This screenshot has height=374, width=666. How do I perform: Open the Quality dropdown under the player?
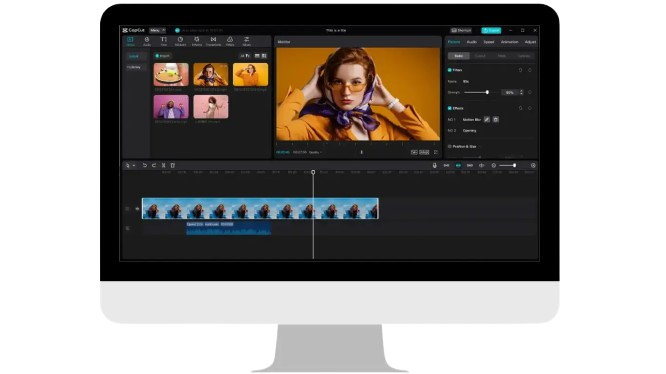coord(315,152)
